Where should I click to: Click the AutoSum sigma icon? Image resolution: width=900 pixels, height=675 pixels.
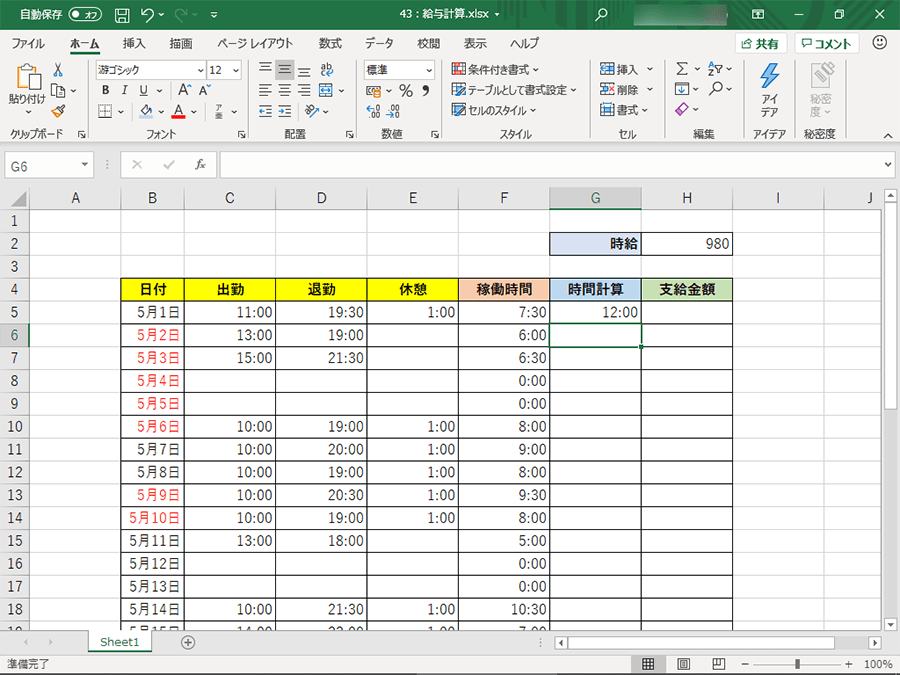coord(682,69)
